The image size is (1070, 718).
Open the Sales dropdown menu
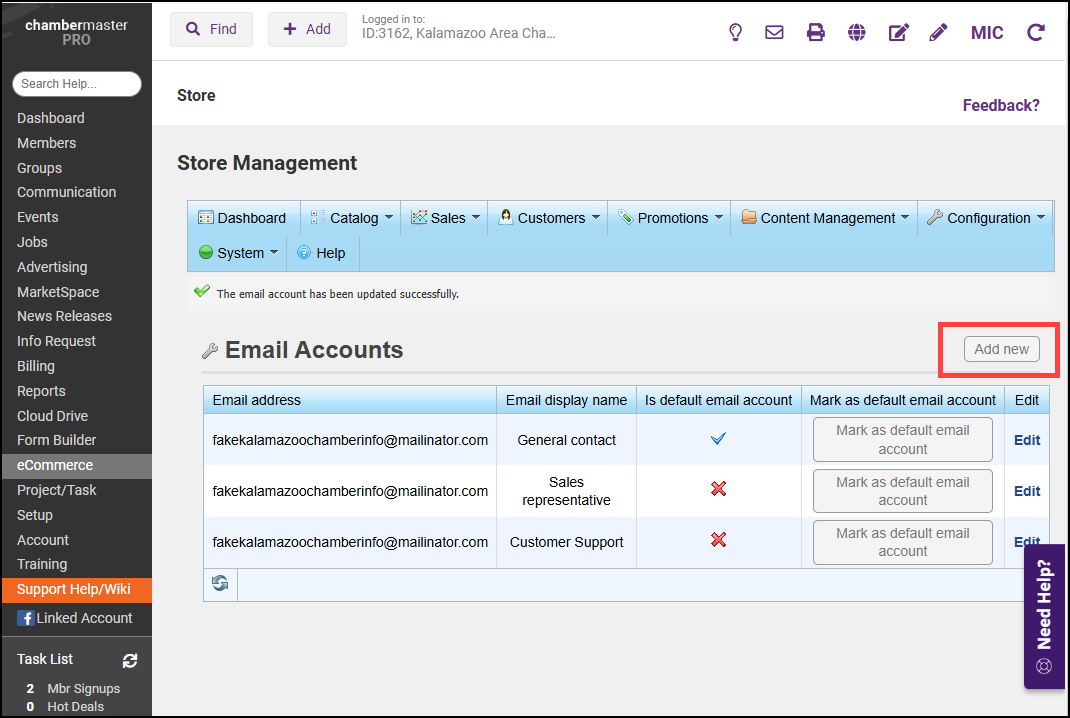click(x=447, y=218)
